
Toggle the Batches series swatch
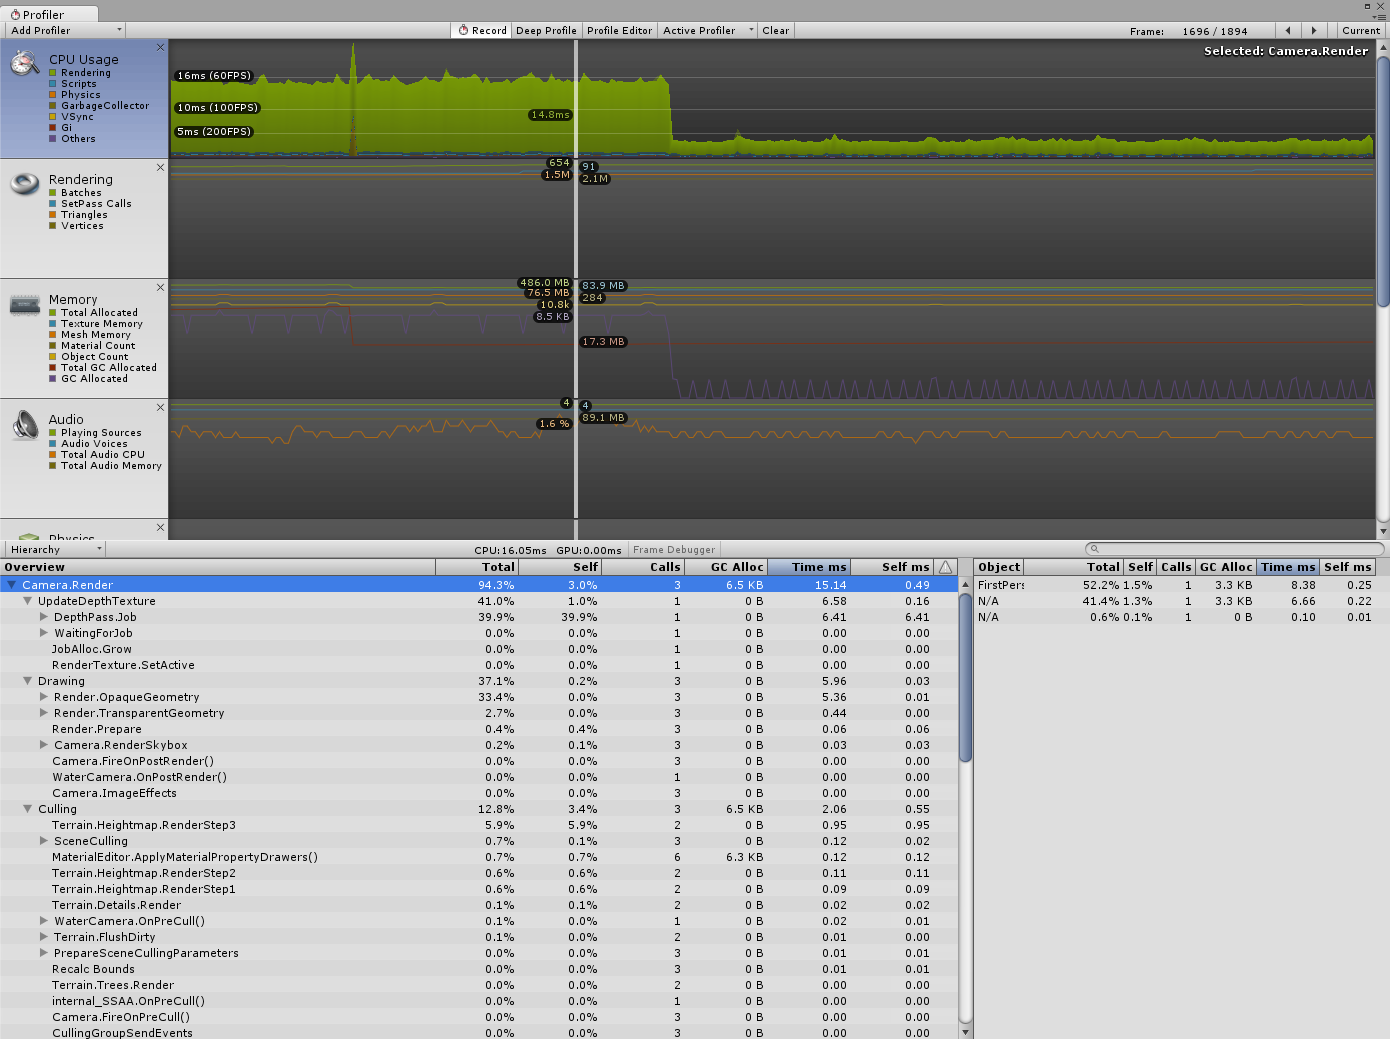[x=52, y=193]
